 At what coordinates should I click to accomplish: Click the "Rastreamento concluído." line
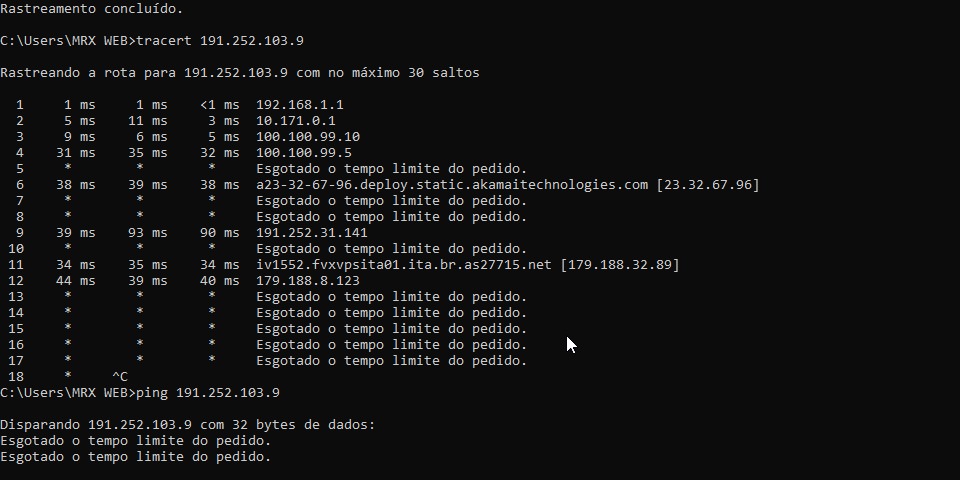pos(92,9)
